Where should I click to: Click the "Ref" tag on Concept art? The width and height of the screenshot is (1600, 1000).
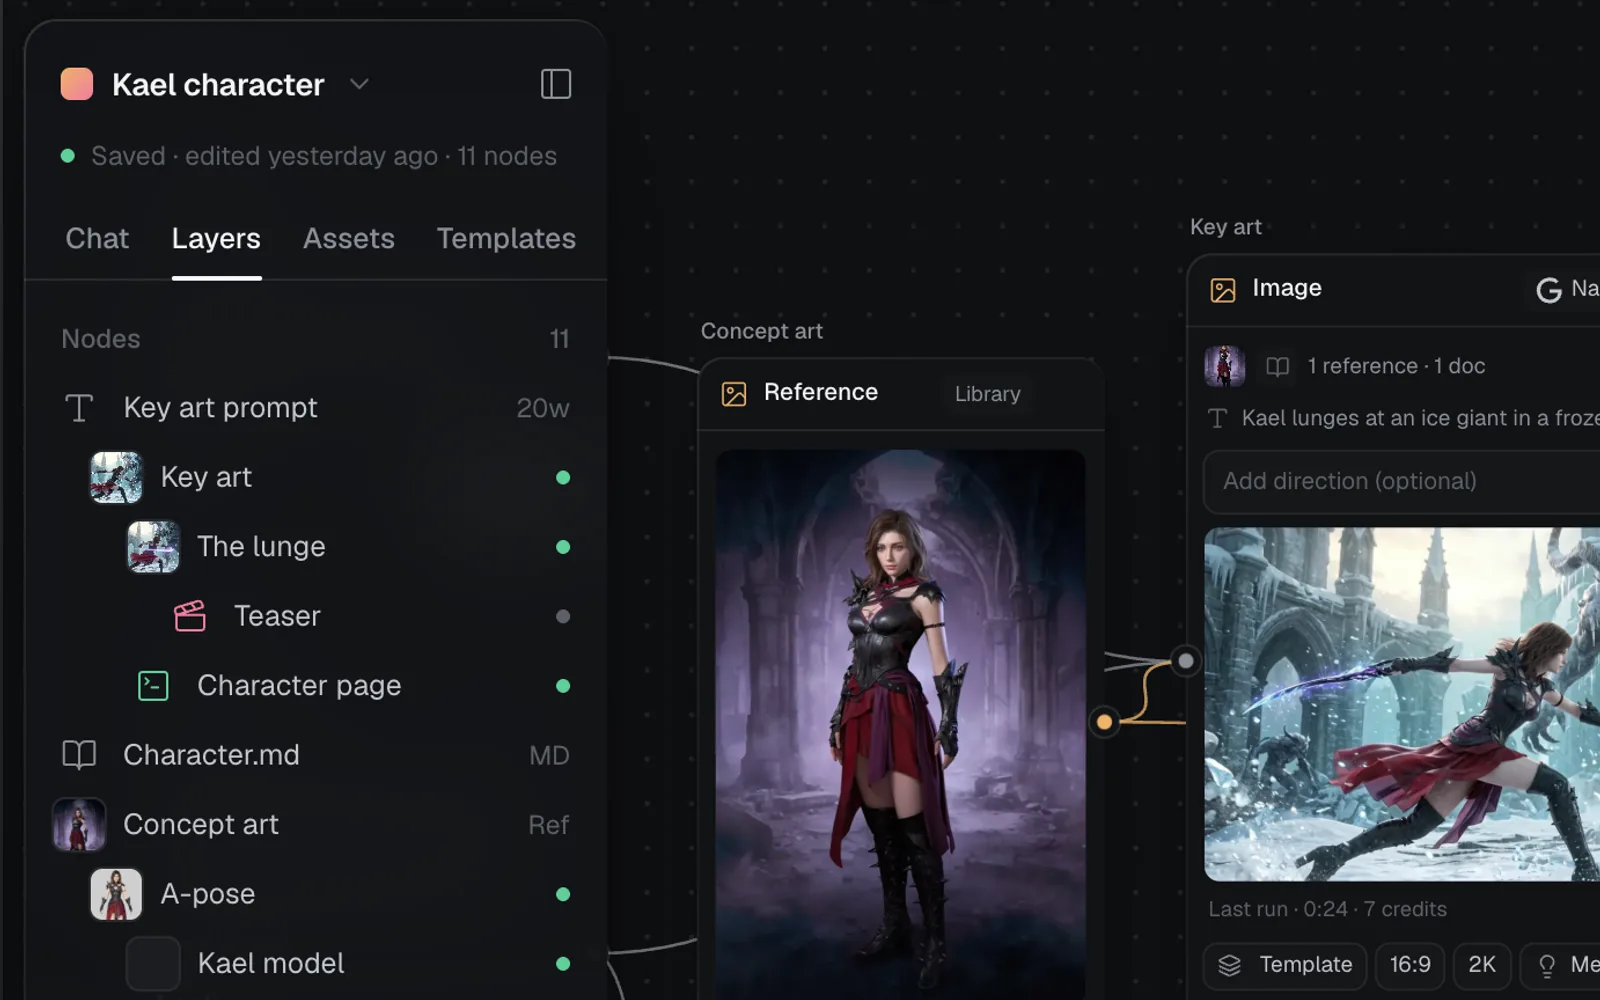[x=549, y=825]
